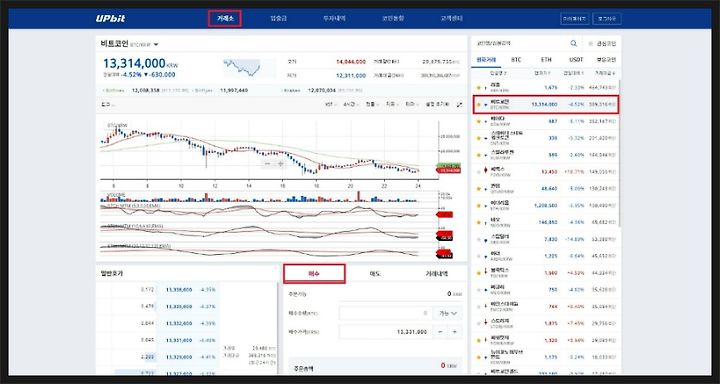Increase buy price with the plus stepper

point(455,332)
